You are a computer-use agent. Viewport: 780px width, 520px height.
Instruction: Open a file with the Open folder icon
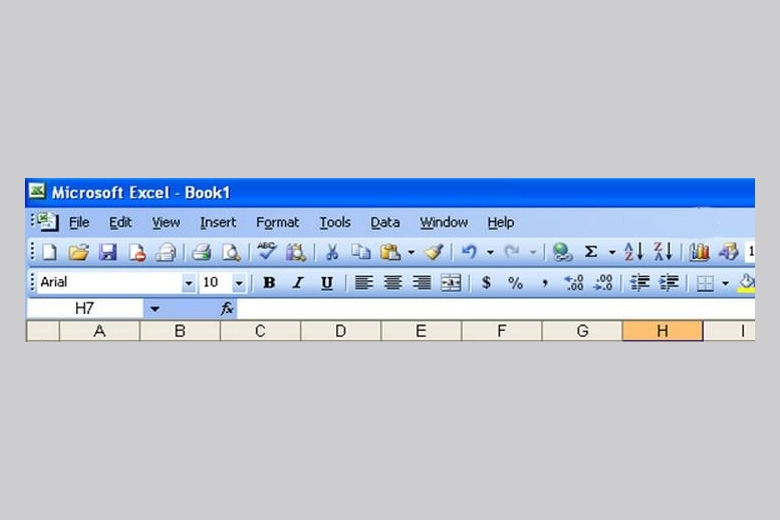78,252
